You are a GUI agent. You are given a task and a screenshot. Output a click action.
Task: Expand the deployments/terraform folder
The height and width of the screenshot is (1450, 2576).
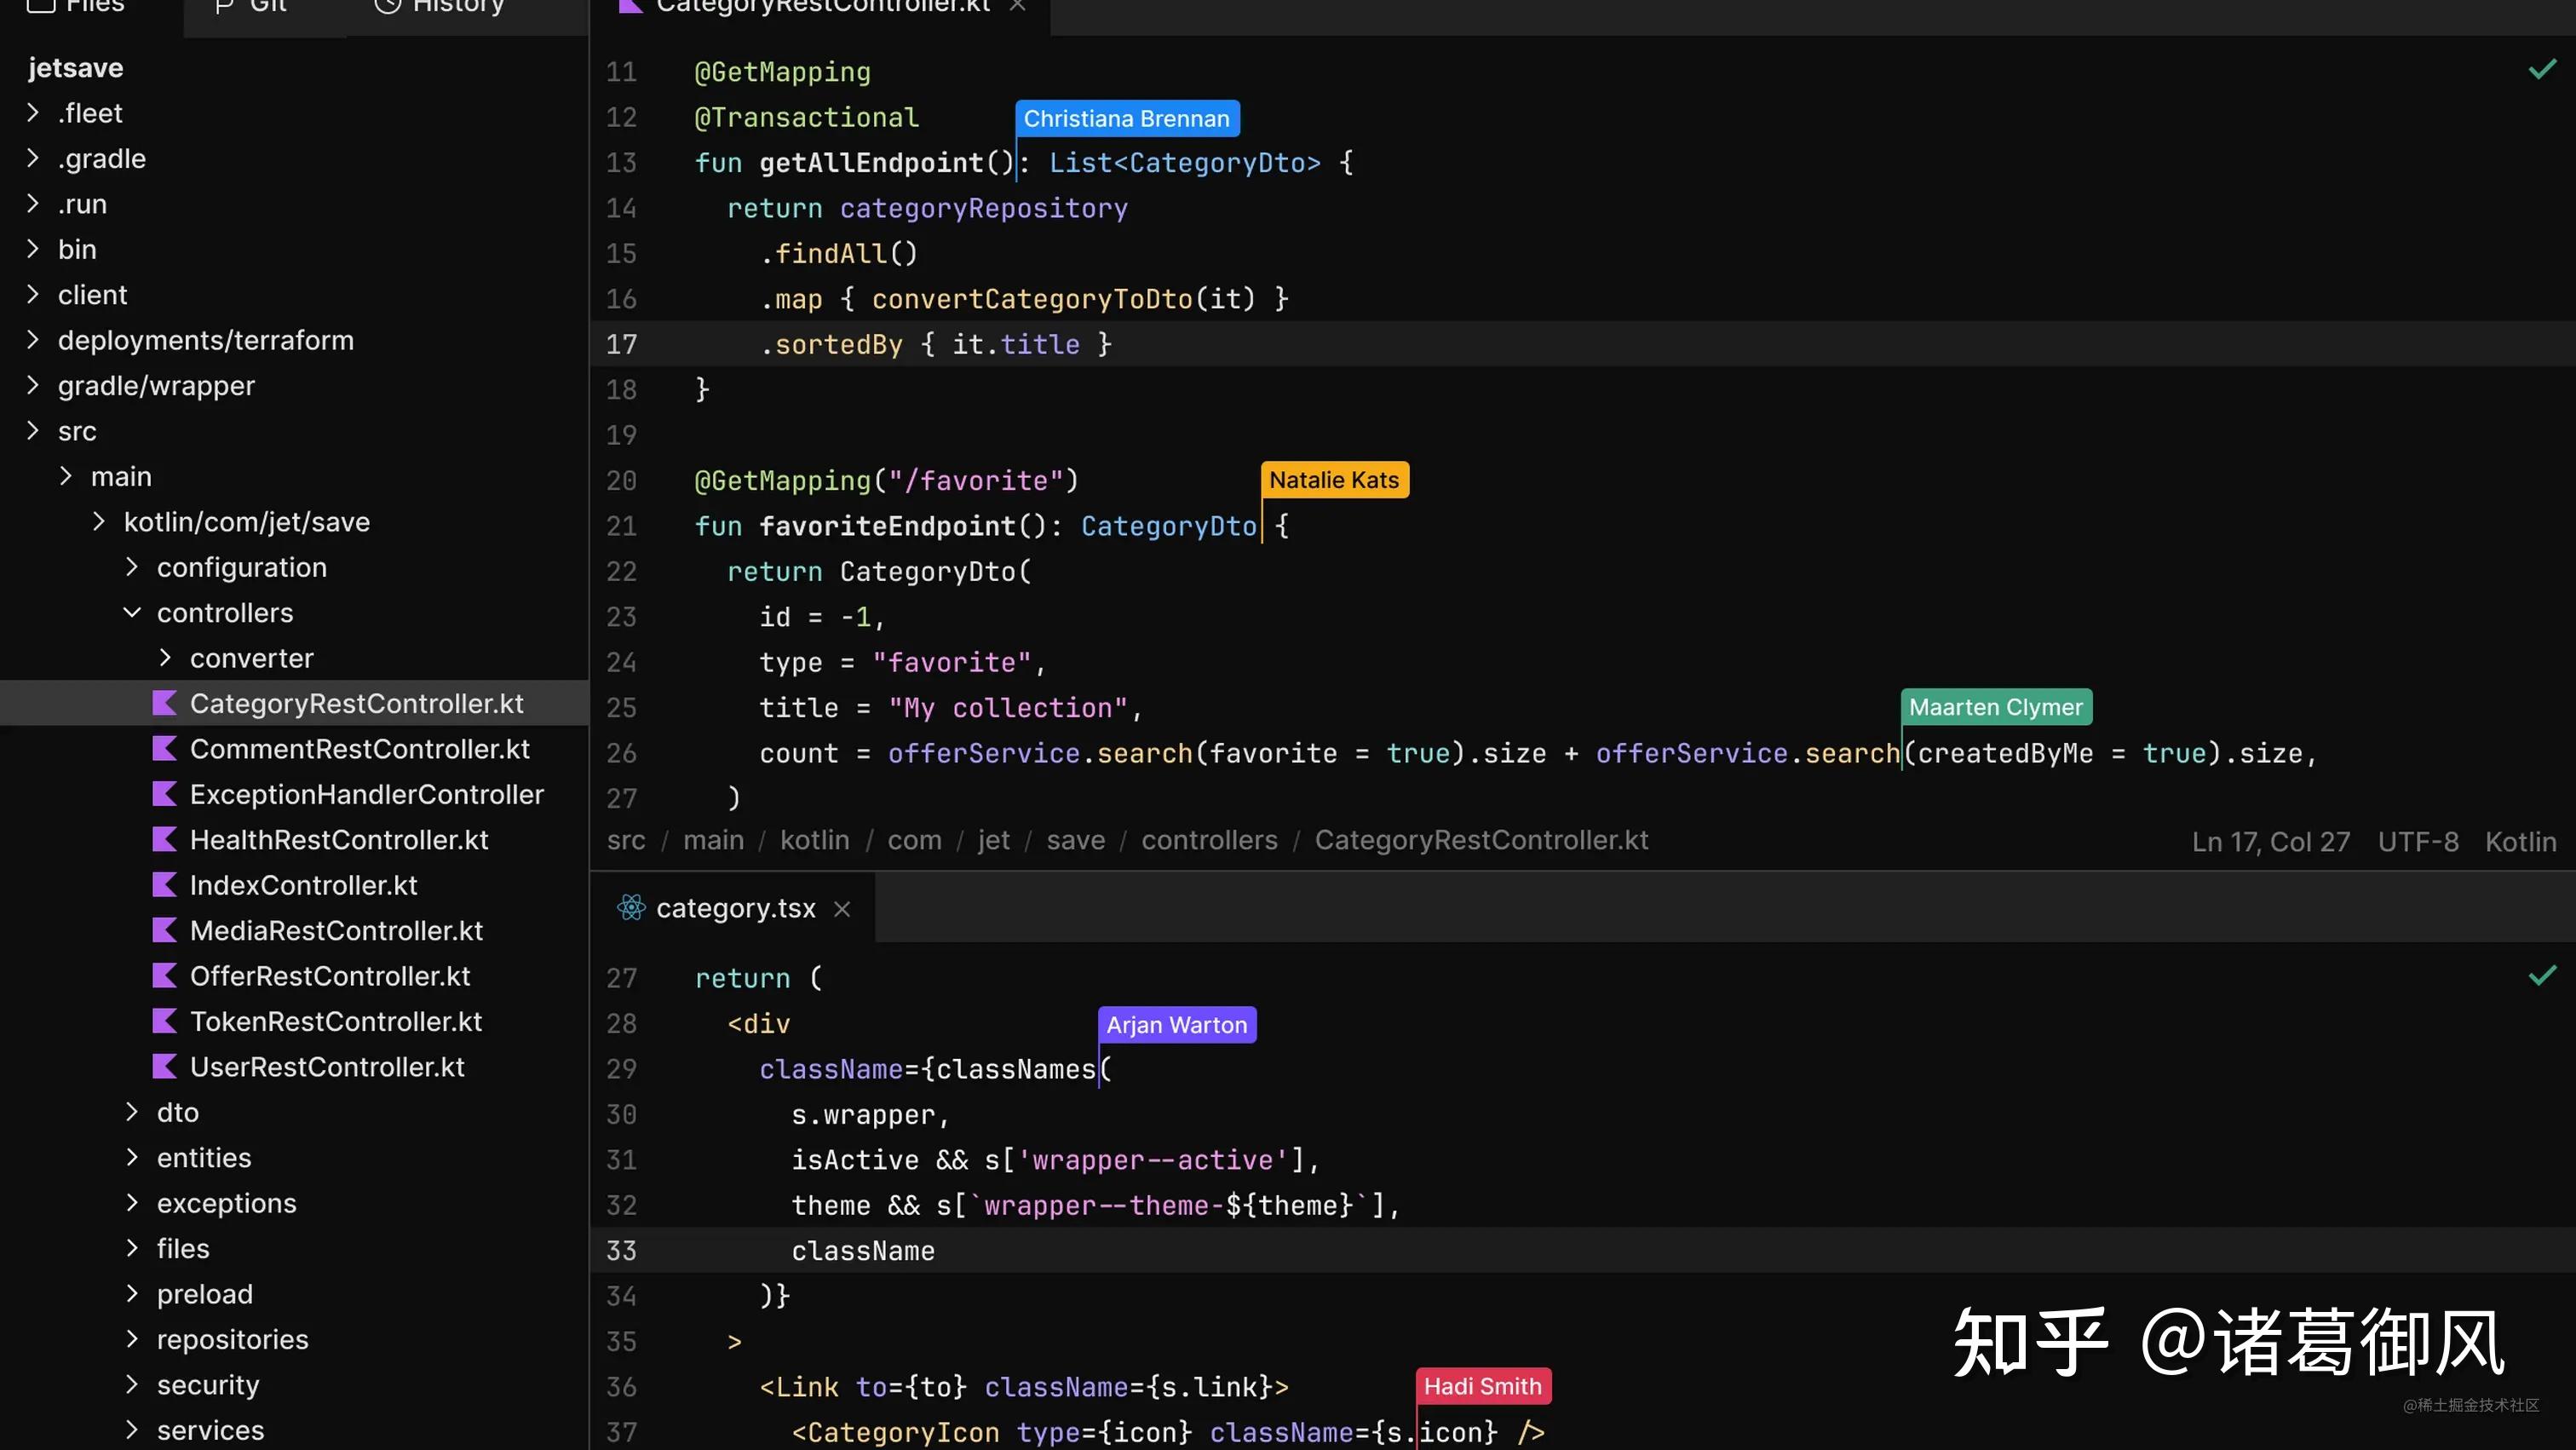pos(33,340)
